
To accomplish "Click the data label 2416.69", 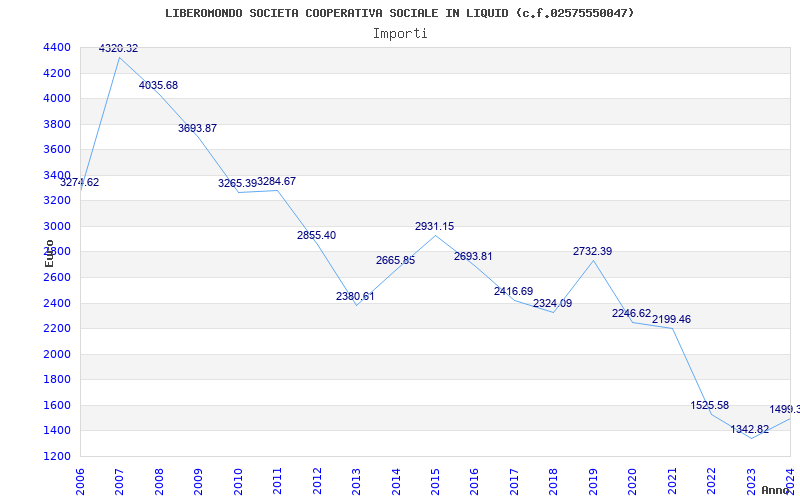I will [513, 291].
